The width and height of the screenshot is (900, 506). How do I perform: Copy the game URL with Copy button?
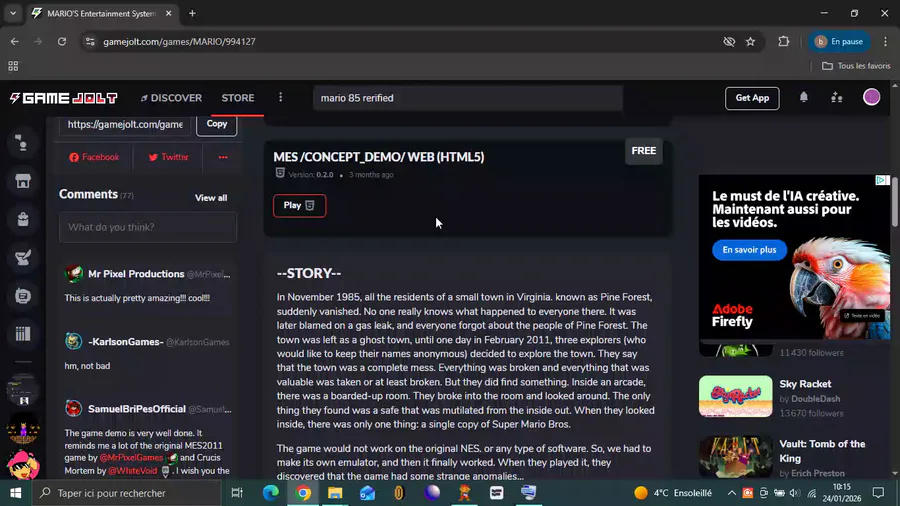point(216,124)
